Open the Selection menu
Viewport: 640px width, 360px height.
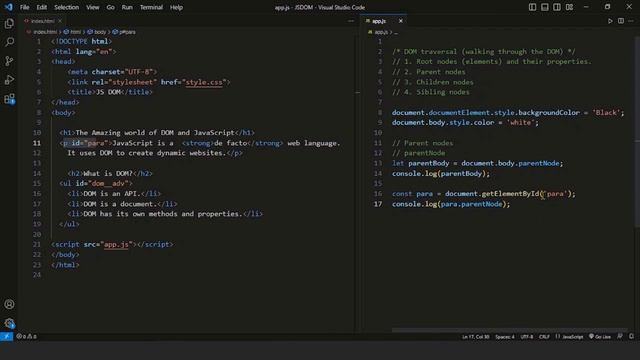click(67, 7)
